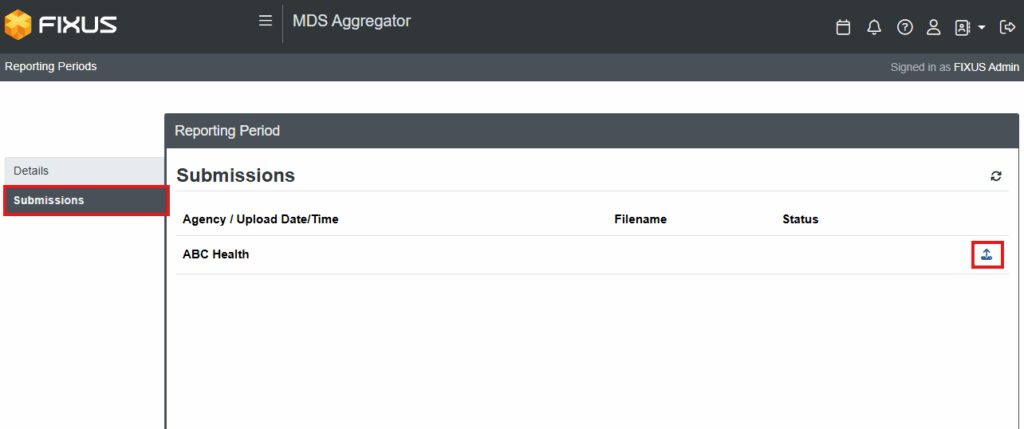Viewport: 1024px width, 429px height.
Task: Switch to the Details tab
Action: [84, 171]
